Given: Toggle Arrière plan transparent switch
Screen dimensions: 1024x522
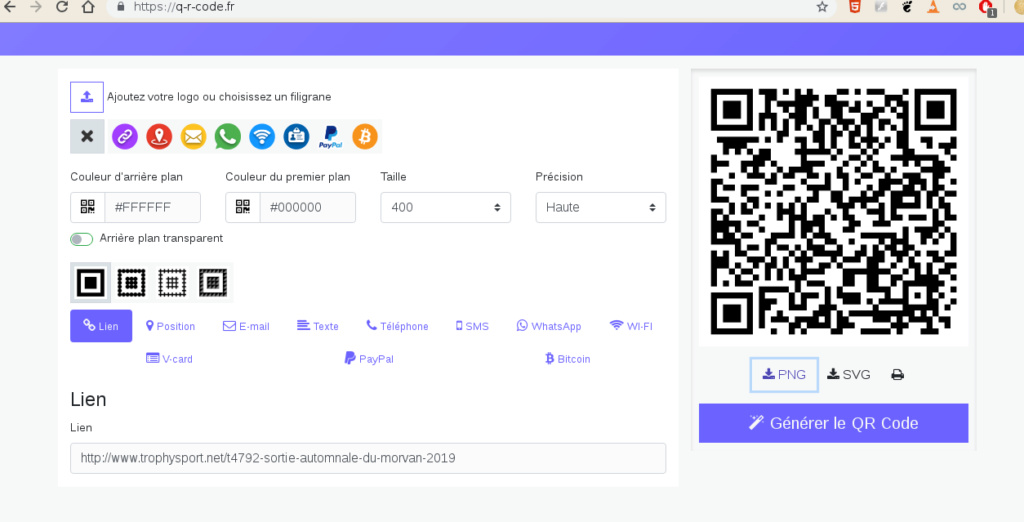Looking at the screenshot, I should (82, 239).
